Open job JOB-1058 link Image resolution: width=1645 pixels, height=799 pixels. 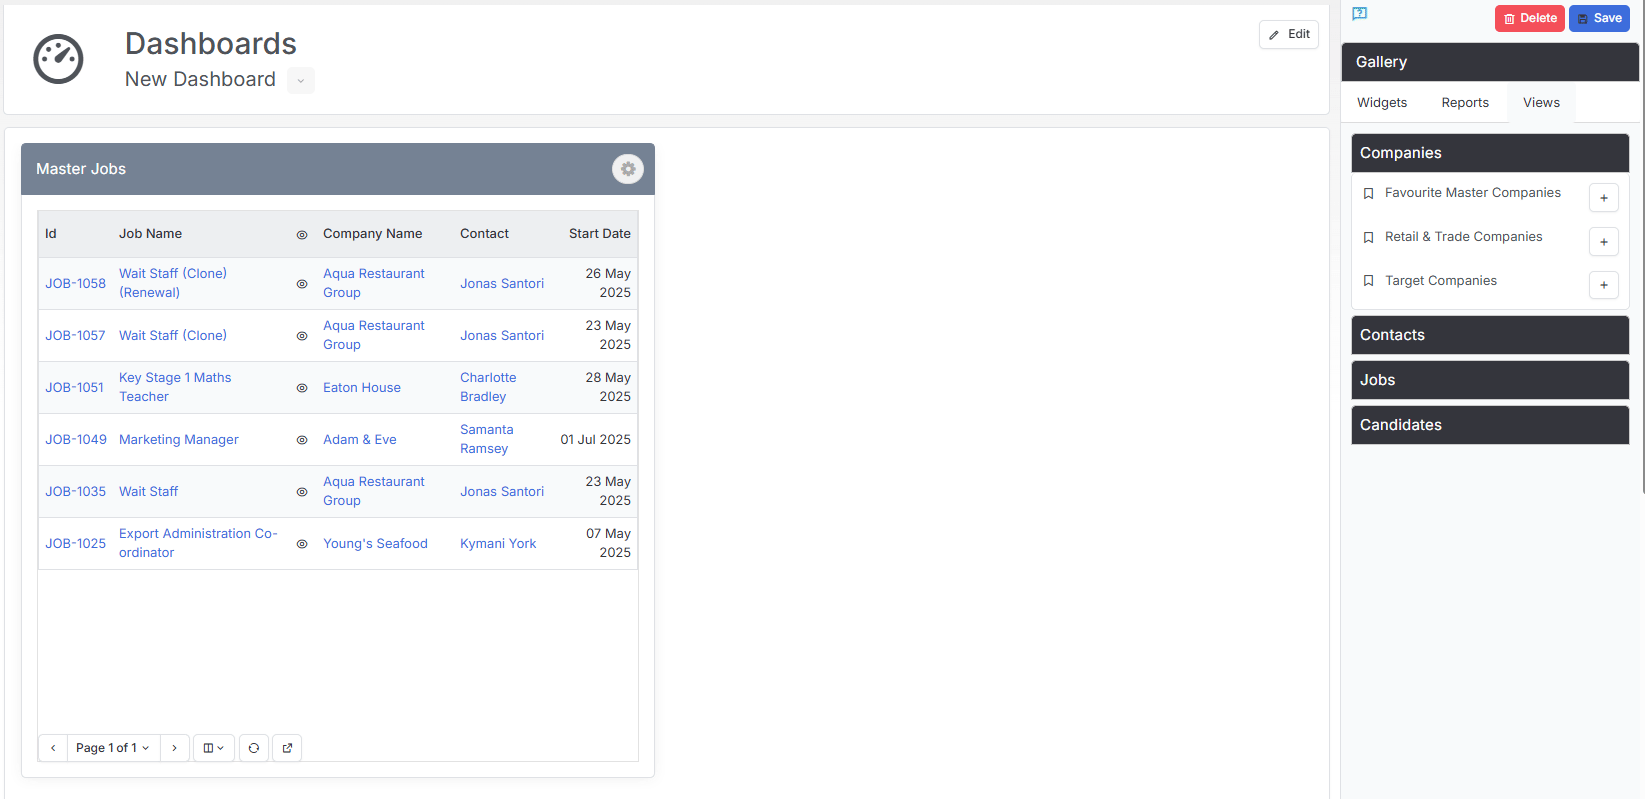pyautogui.click(x=75, y=284)
